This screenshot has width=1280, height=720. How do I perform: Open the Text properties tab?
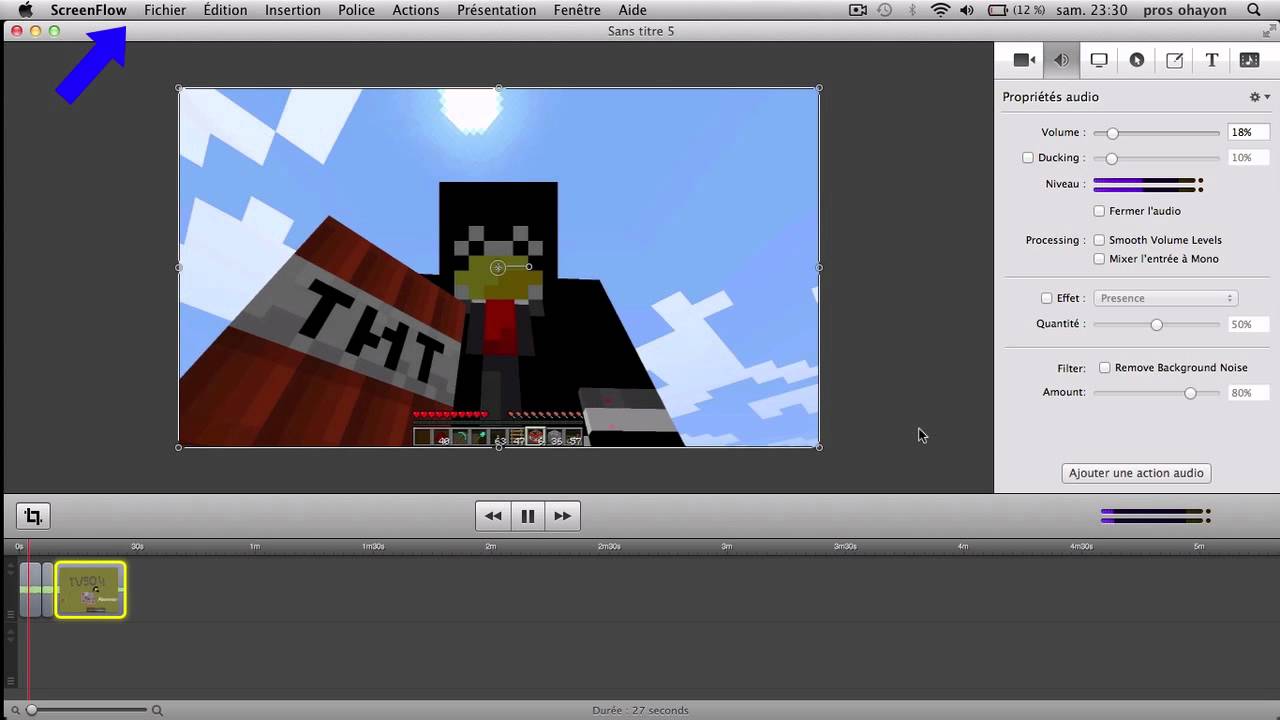(x=1212, y=60)
